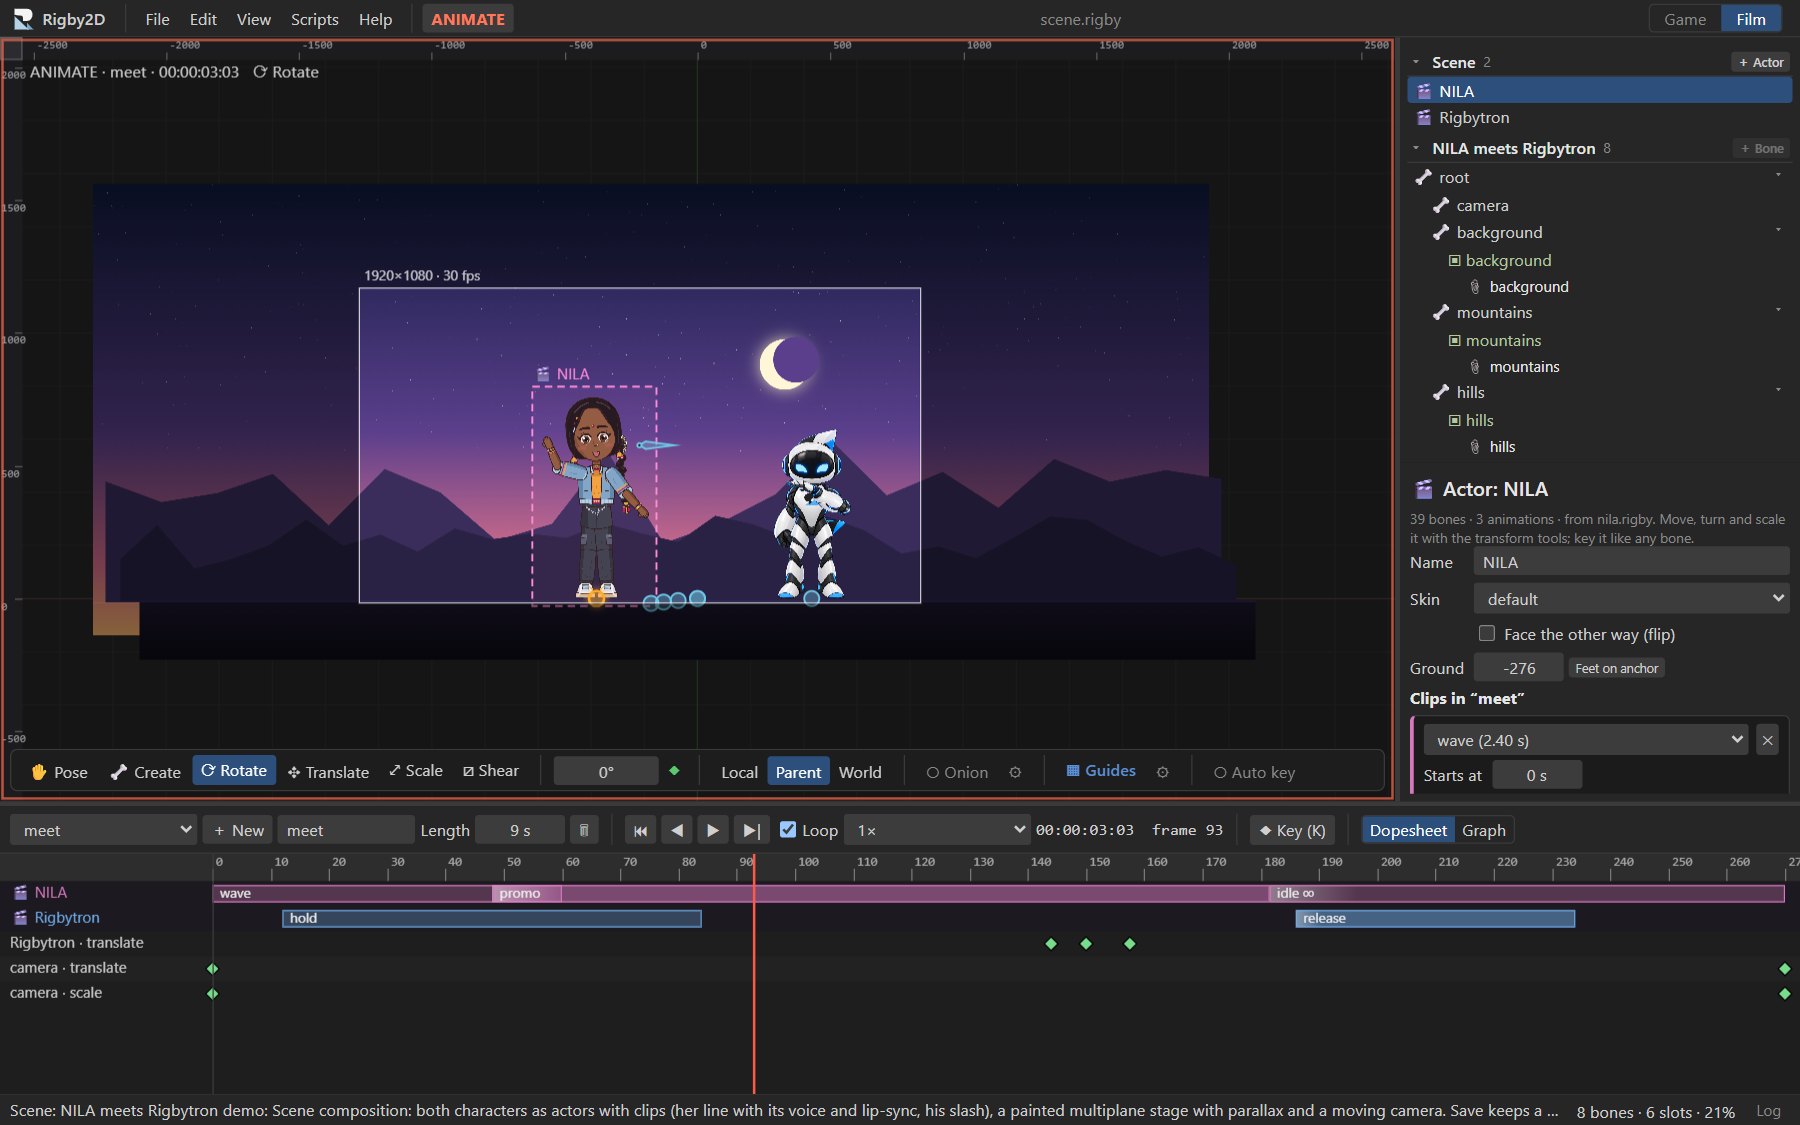Open the animation selector dropdown showing meet
Screen dimensions: 1800x1125
(103, 830)
